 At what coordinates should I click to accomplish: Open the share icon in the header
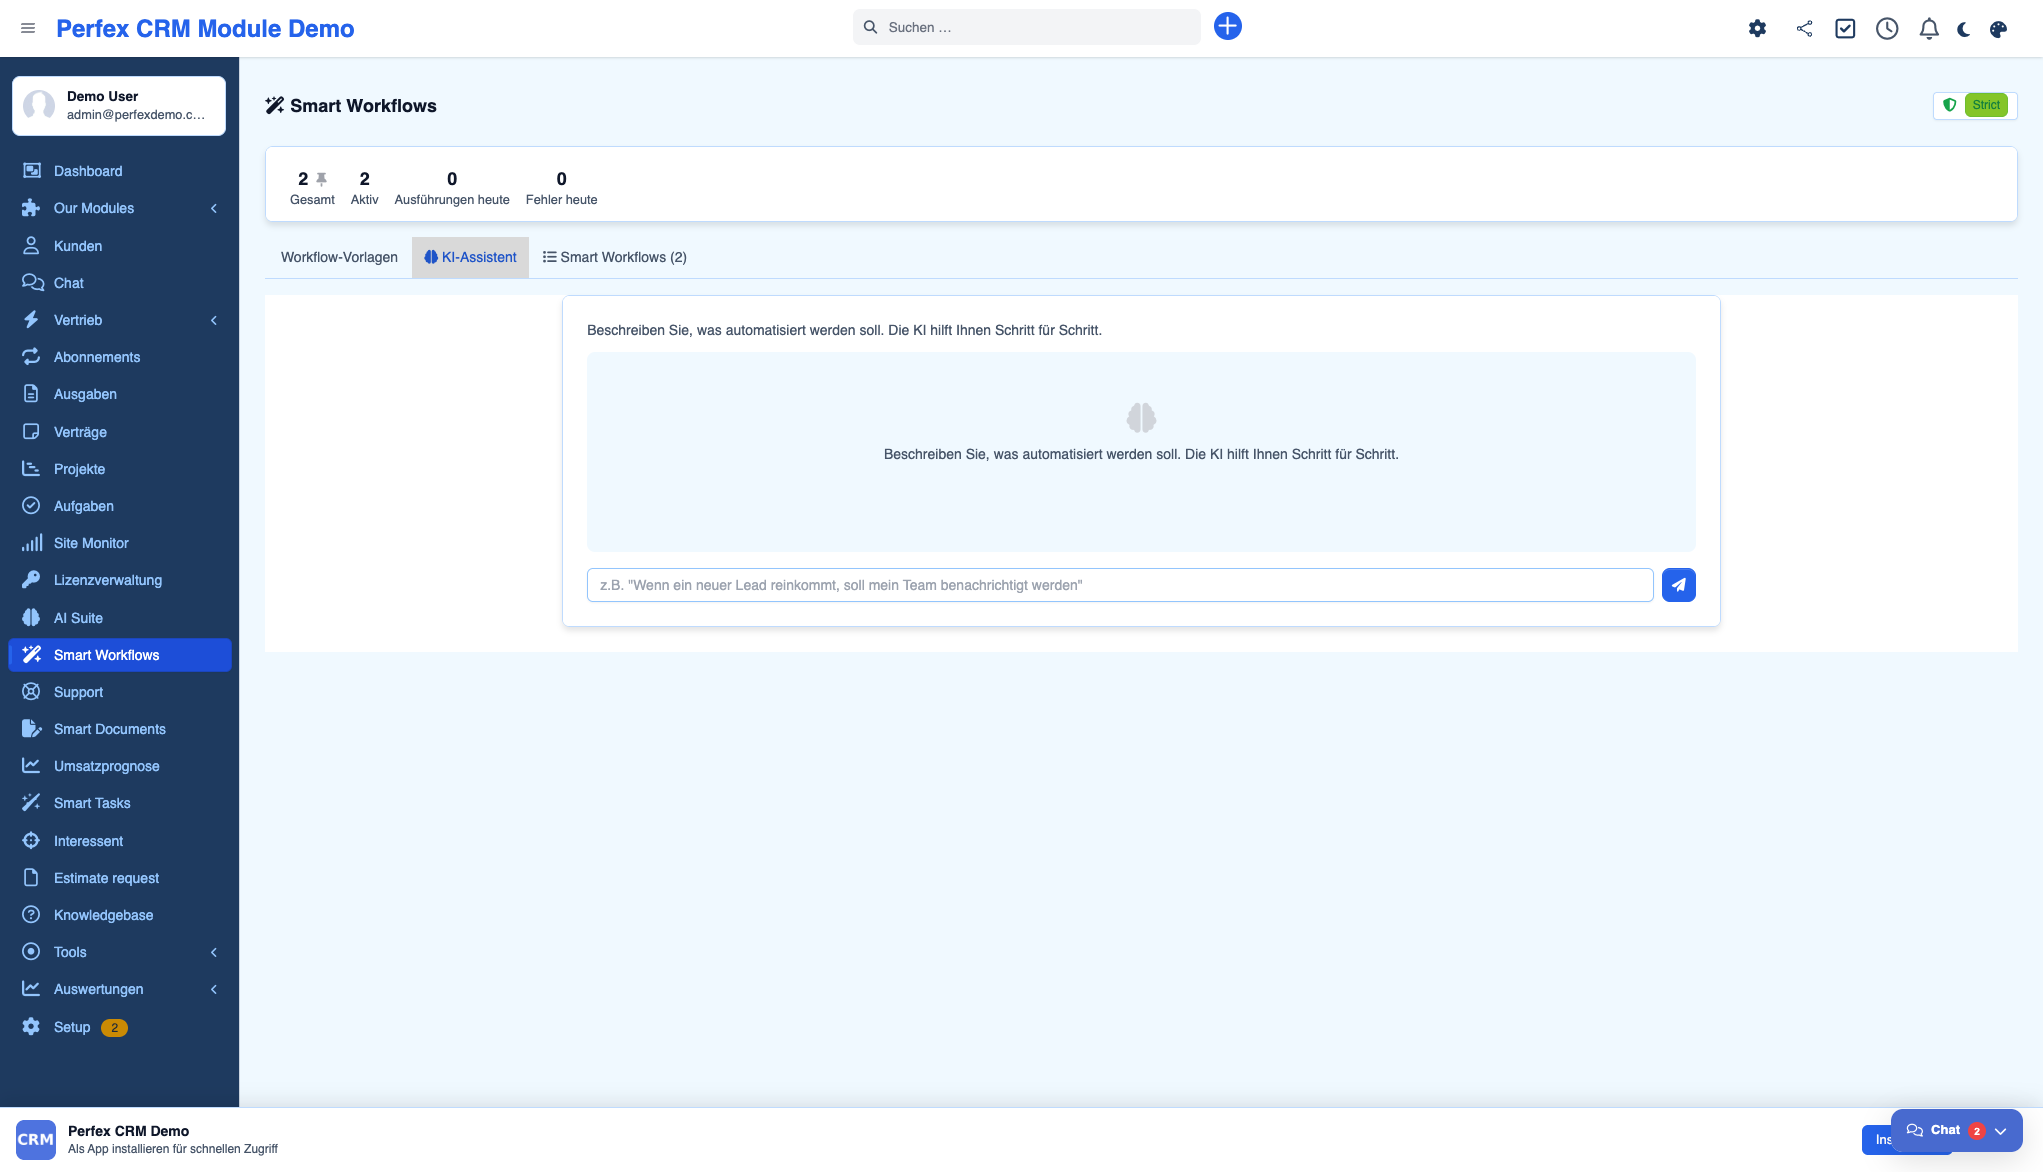click(1804, 29)
